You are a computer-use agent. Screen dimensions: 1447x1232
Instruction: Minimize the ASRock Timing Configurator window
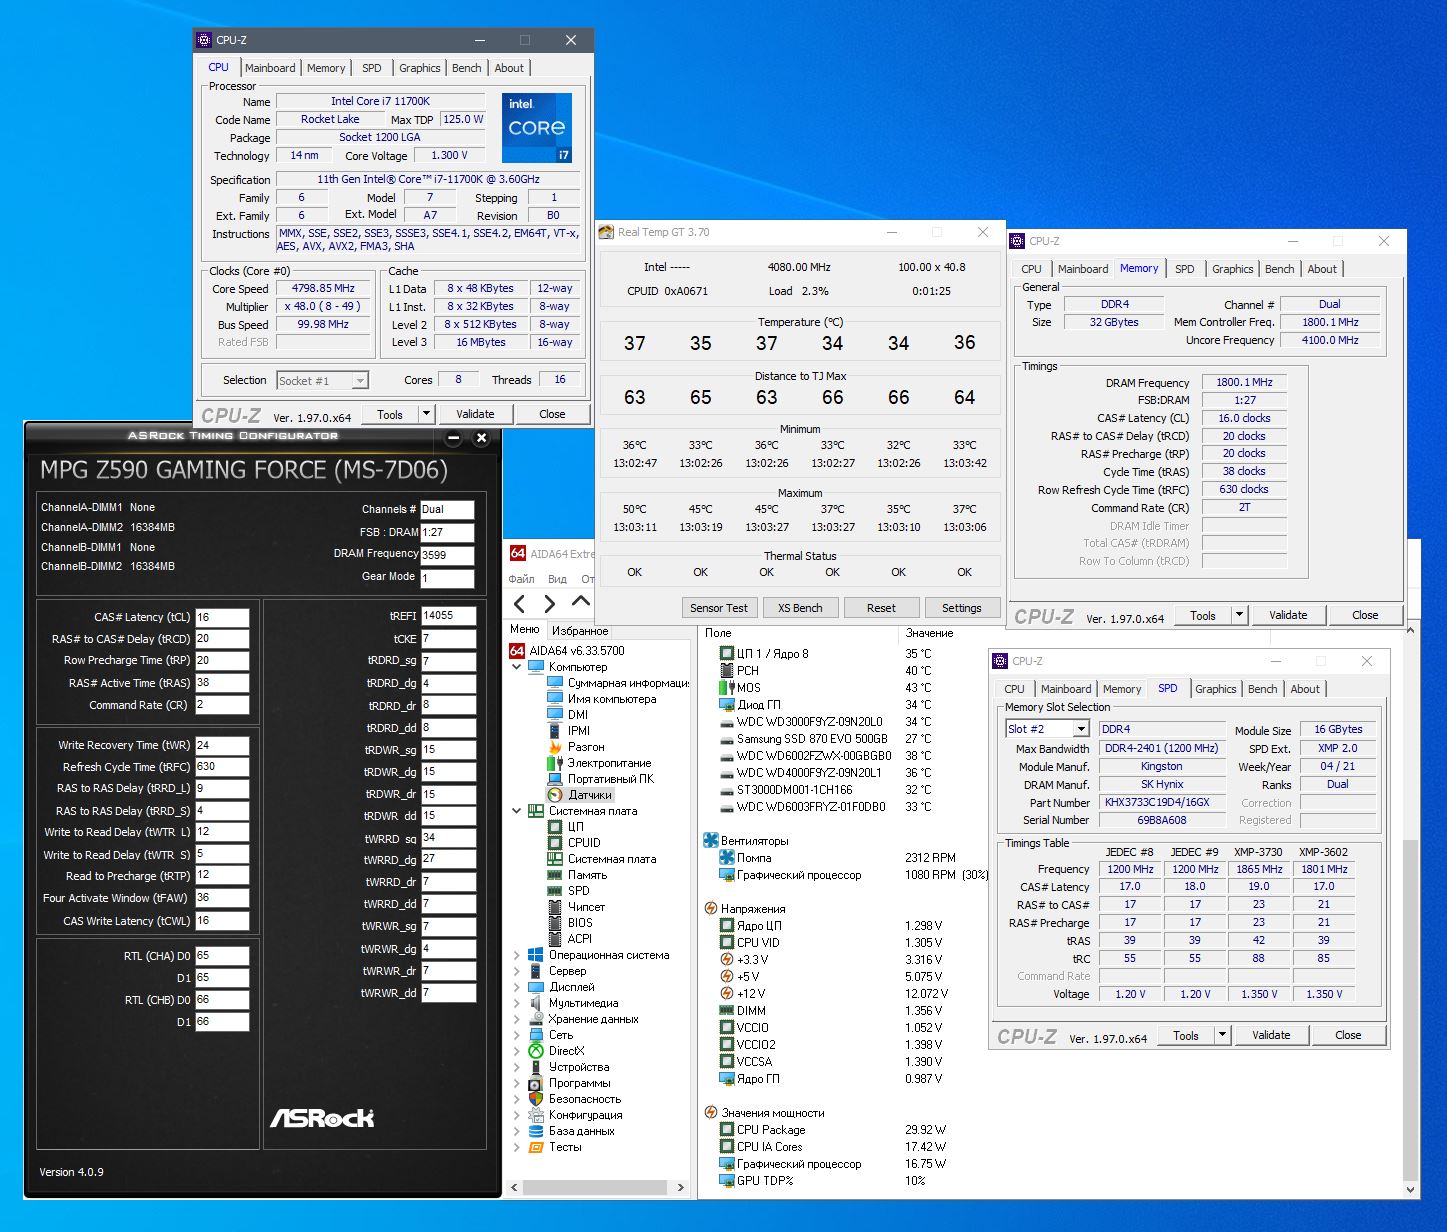(453, 438)
